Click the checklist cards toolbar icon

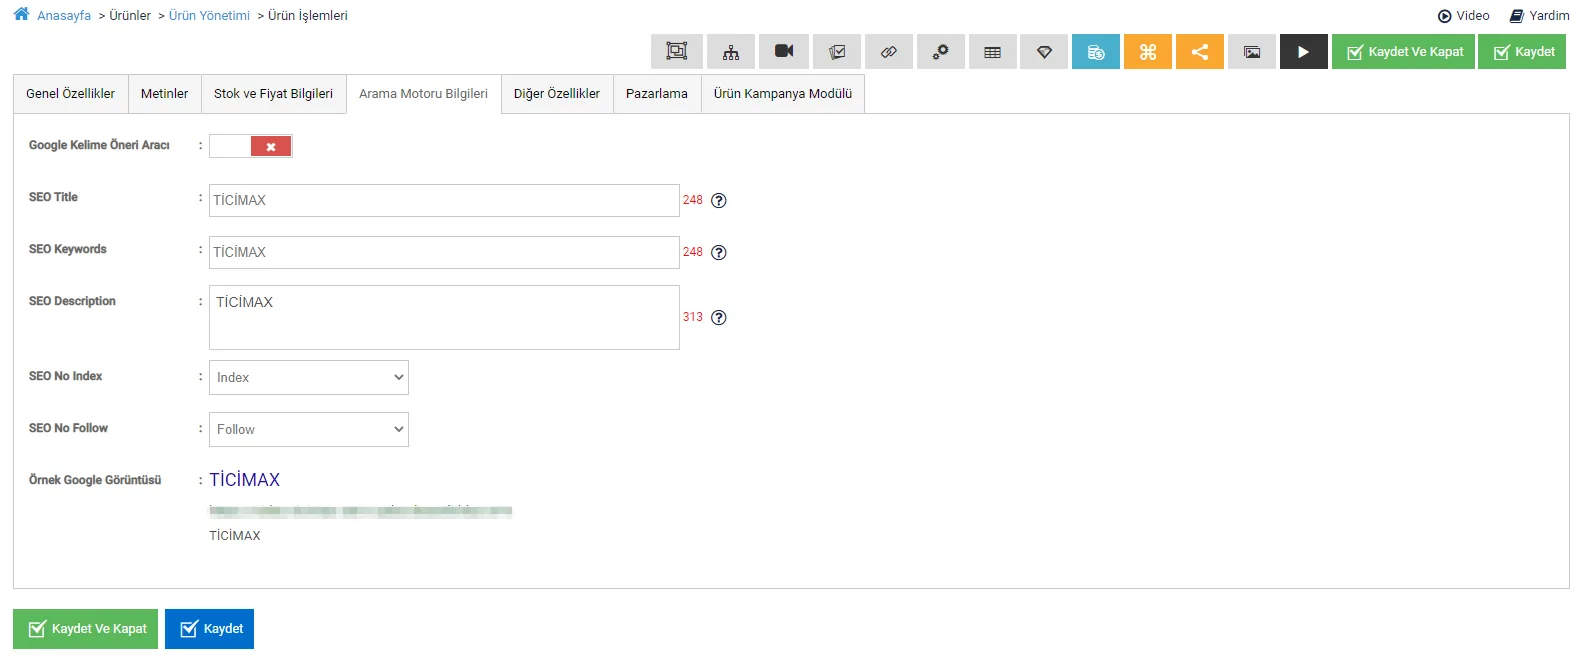837,52
